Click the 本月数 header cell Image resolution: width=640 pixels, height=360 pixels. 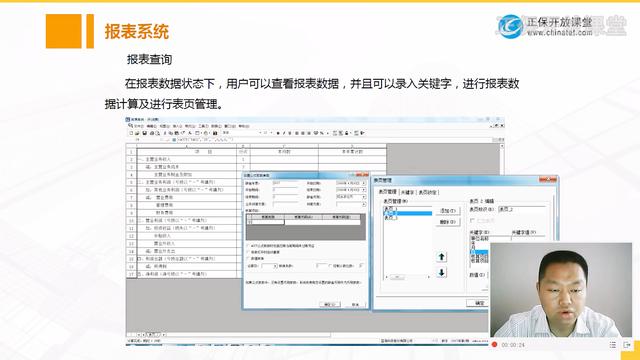[284, 151]
